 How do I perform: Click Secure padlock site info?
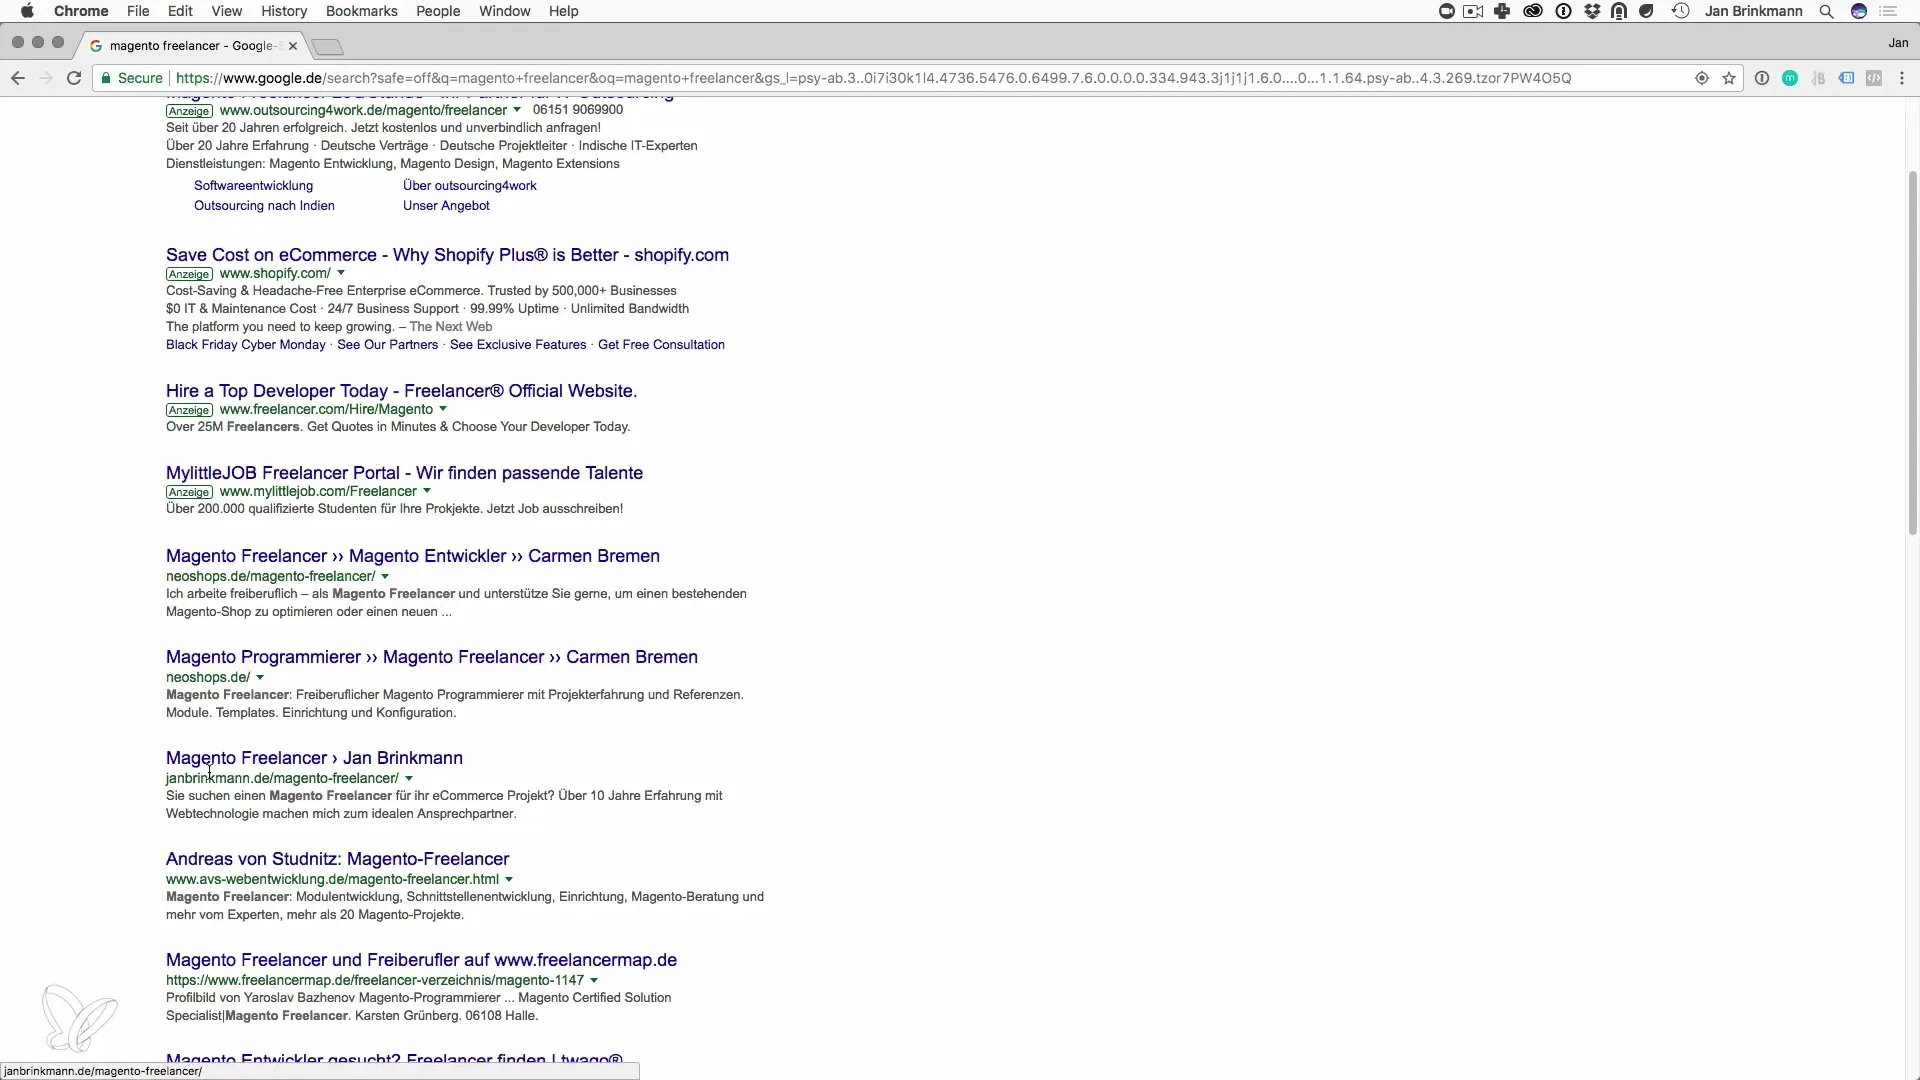tap(131, 78)
